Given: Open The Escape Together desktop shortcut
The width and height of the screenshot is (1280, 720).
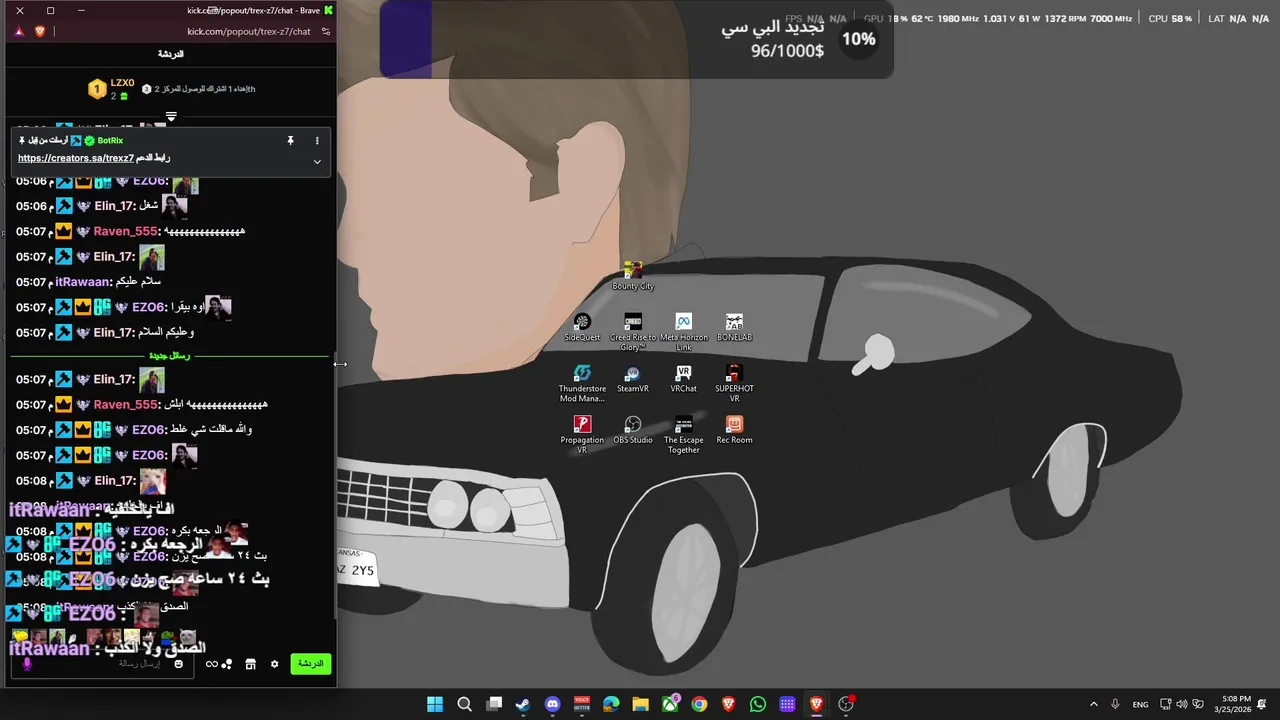Looking at the screenshot, I should tap(684, 435).
